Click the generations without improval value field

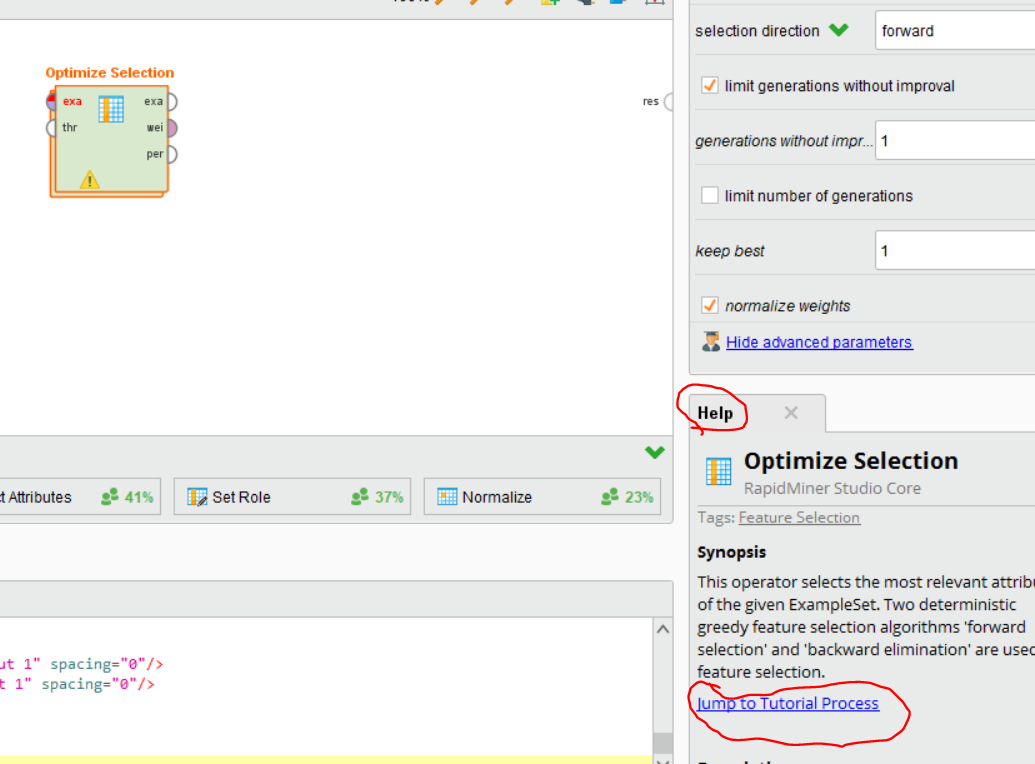(954, 141)
